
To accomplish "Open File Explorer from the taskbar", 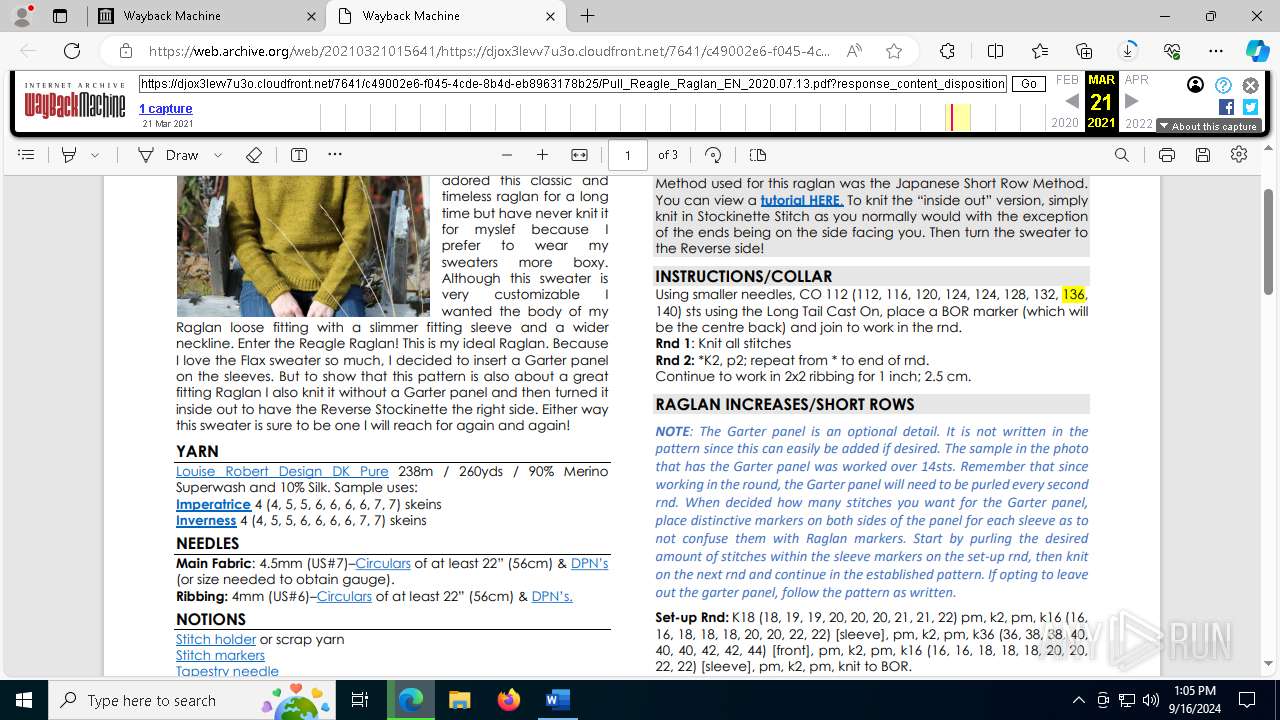I will [460, 700].
